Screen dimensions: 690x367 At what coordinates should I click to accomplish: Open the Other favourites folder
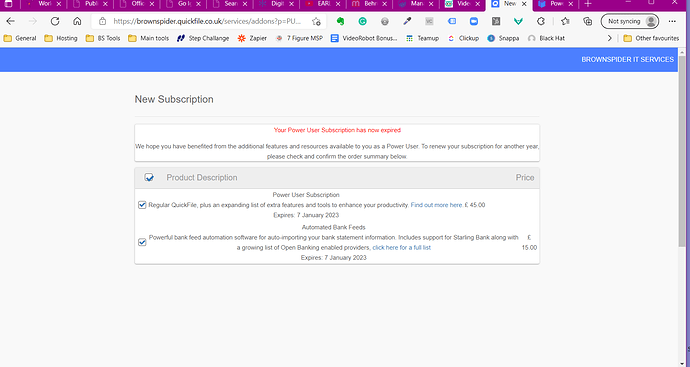coord(651,38)
